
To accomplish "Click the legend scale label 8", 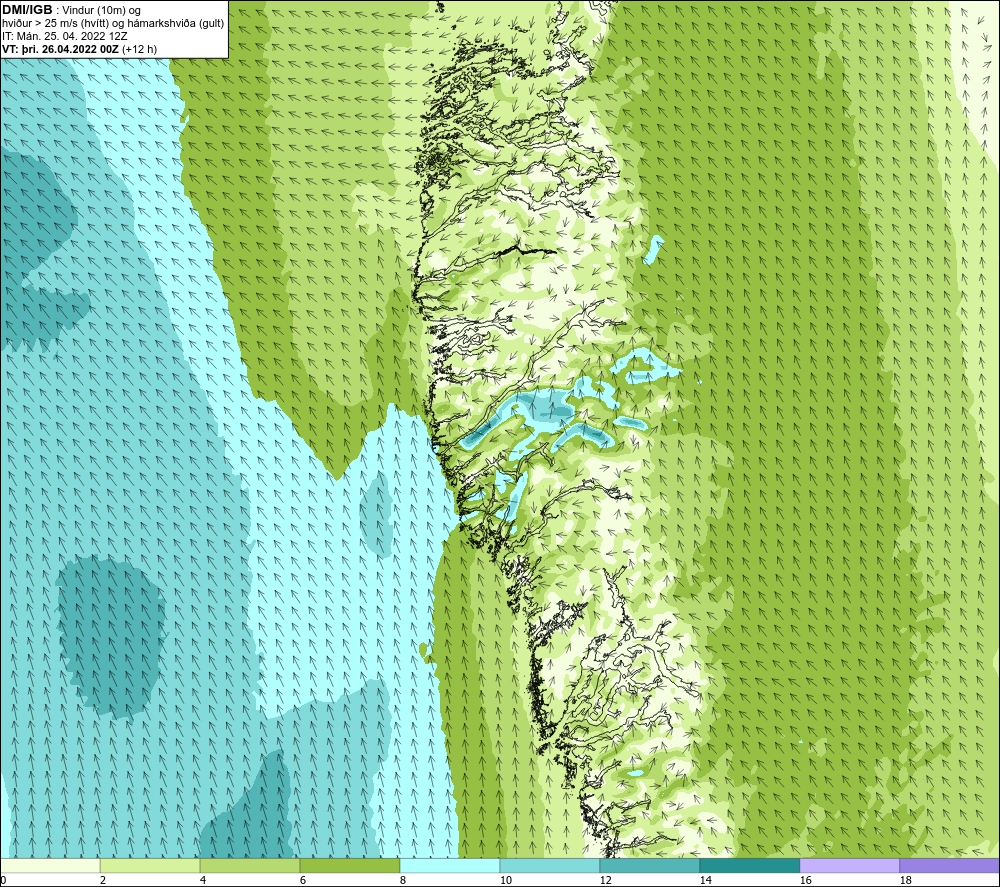I will [403, 880].
